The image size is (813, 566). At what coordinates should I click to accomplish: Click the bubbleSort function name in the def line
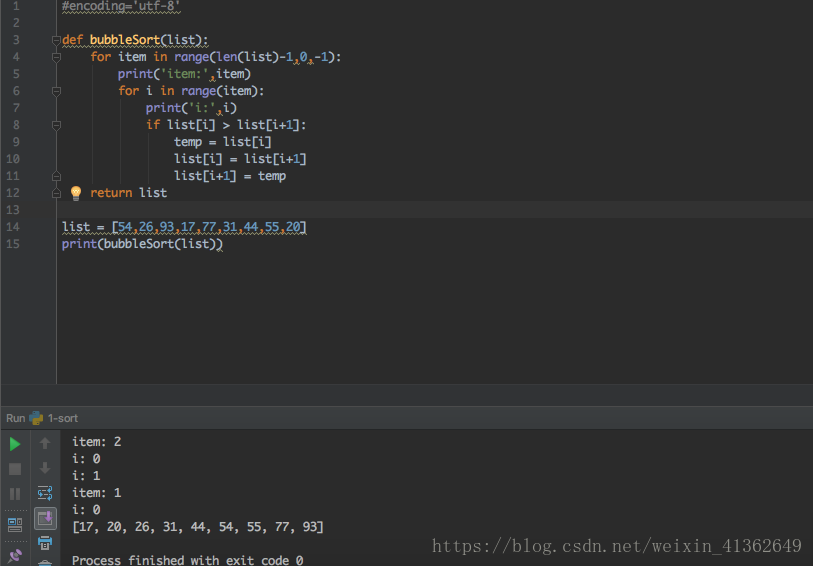tap(125, 40)
